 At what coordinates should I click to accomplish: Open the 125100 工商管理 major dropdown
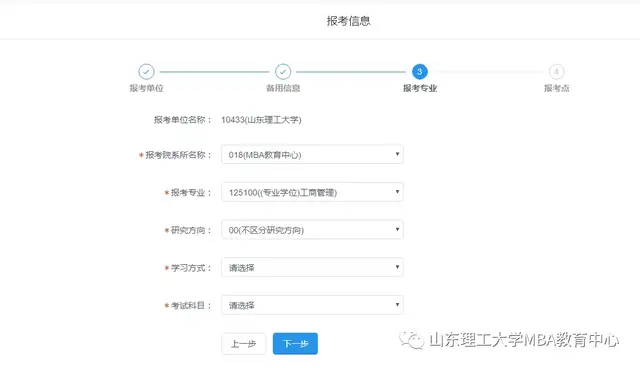pyautogui.click(x=312, y=192)
